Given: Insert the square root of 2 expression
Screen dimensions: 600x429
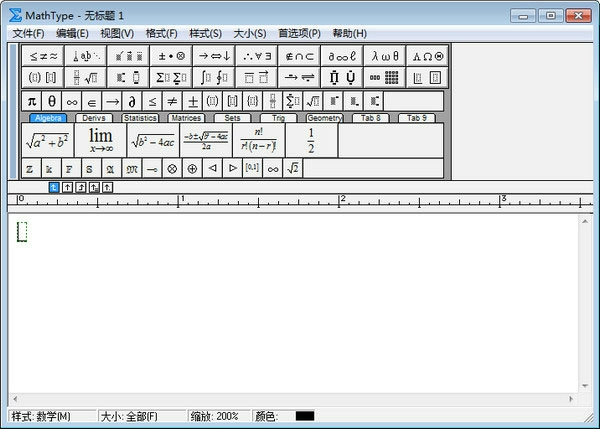Looking at the screenshot, I should pos(292,169).
